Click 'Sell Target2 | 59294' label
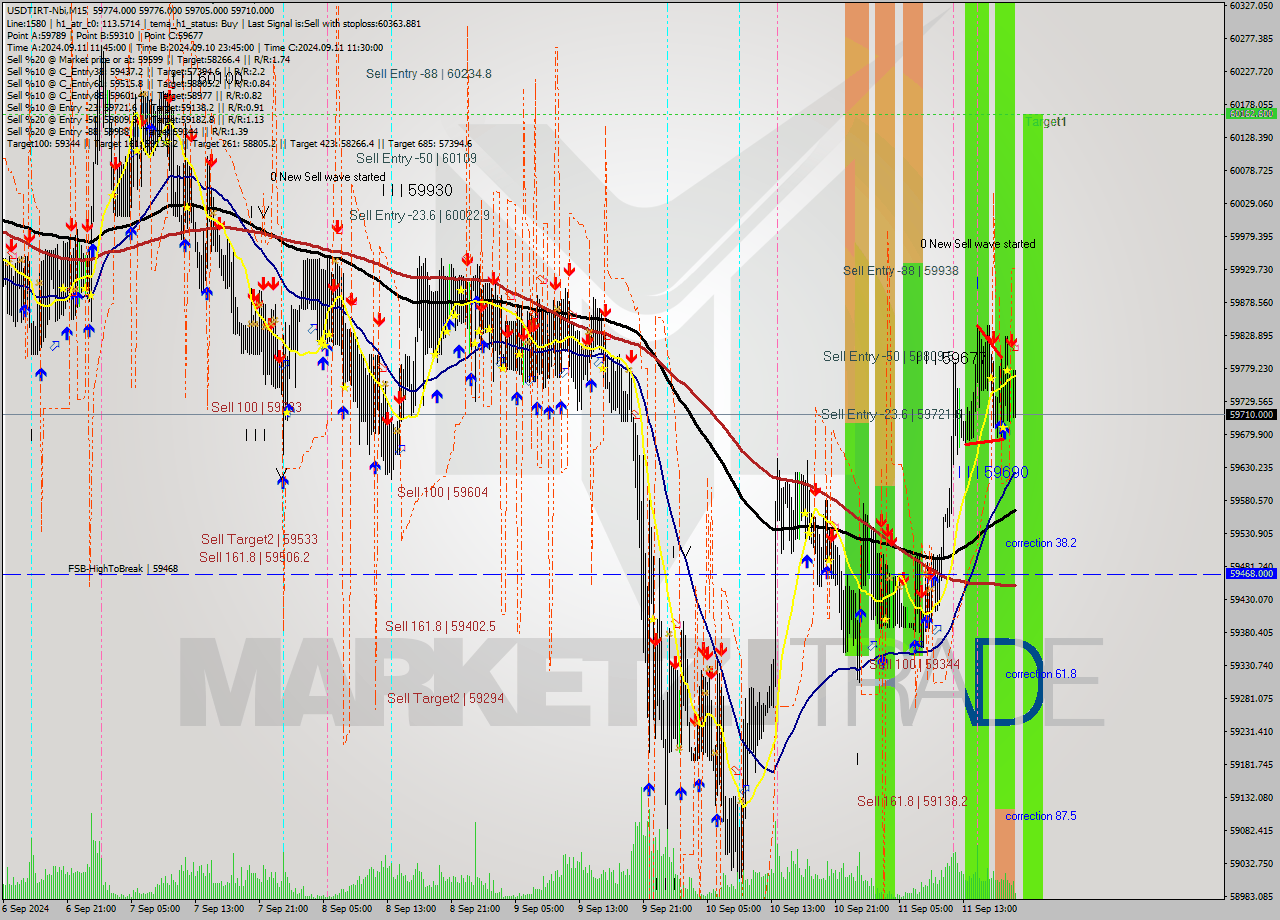The height and width of the screenshot is (920, 1280). click(445, 698)
